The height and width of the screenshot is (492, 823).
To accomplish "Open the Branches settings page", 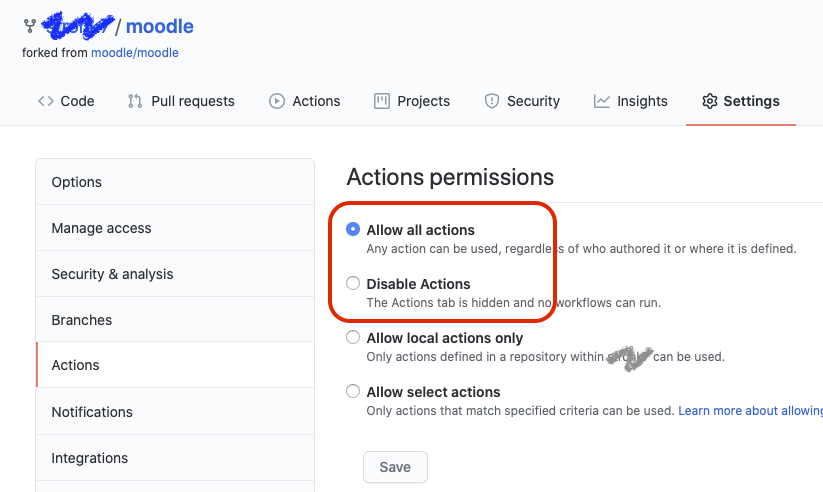I will click(x=81, y=320).
